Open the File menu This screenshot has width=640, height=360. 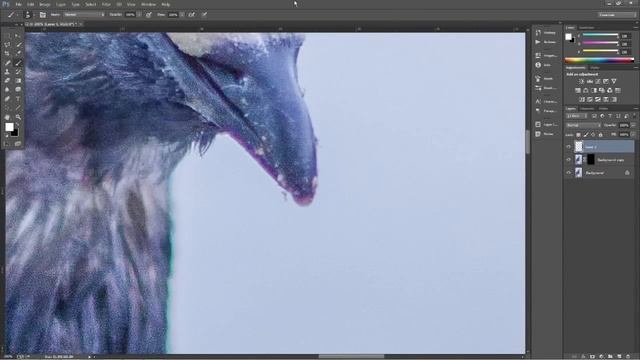point(18,4)
